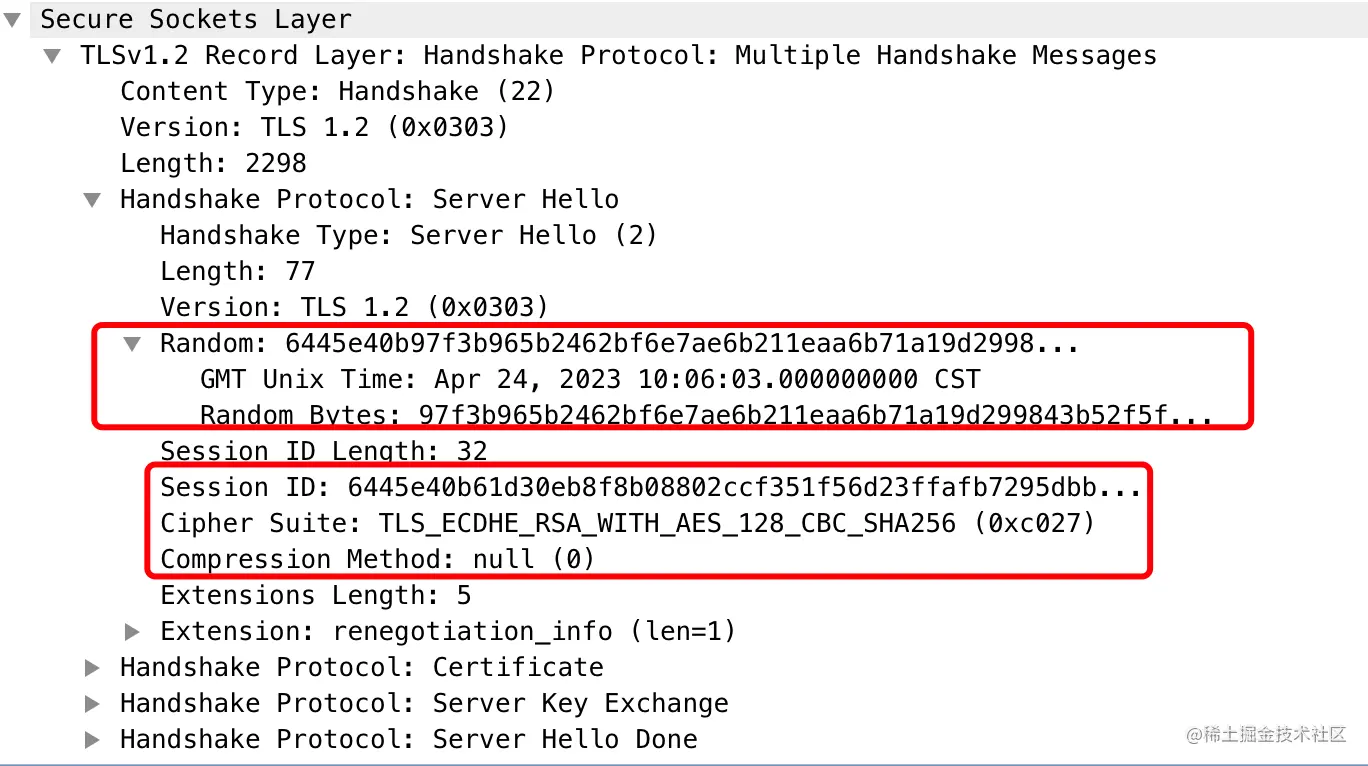Viewport: 1368px width, 766px height.
Task: Collapse the Server Hello handshake protocol
Action: click(x=91, y=199)
